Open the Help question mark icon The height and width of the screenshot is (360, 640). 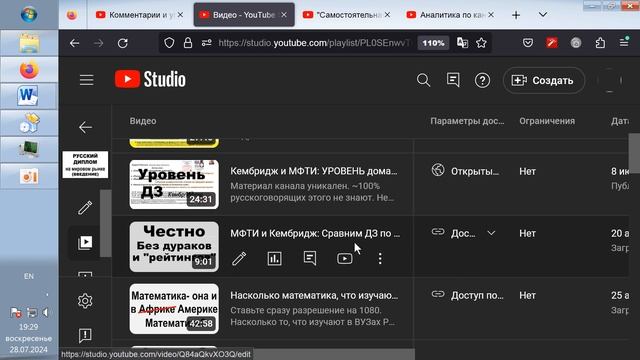(482, 80)
